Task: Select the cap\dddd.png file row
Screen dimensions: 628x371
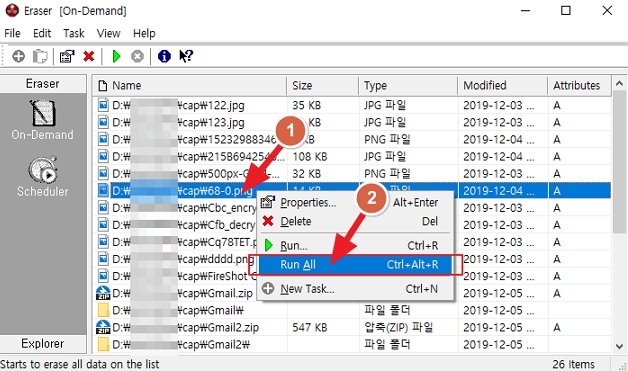Action: [x=352, y=259]
